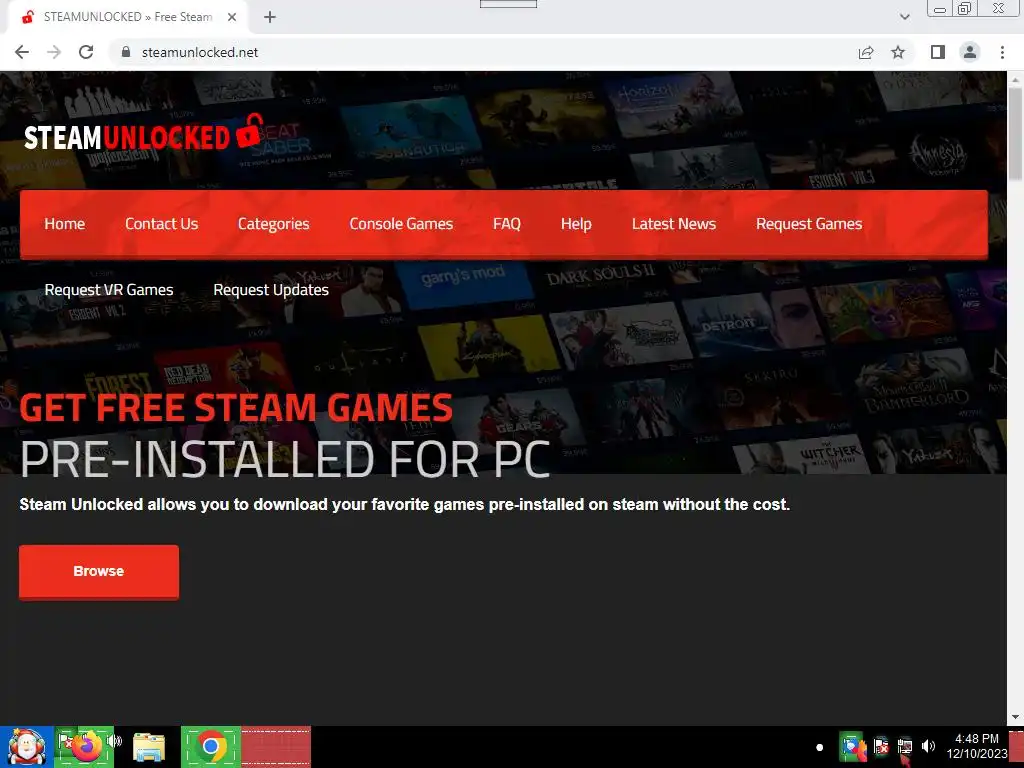Screen dimensions: 1024x768
Task: Open a new browser tab
Action: click(270, 17)
